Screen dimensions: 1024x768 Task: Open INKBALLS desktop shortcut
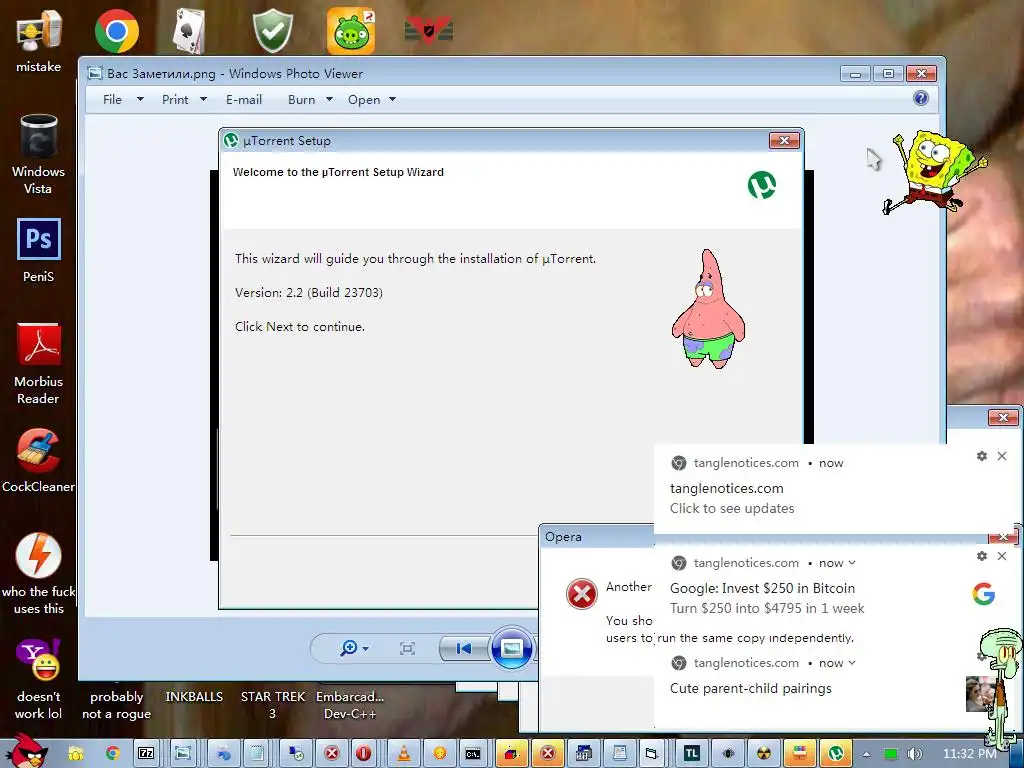(194, 697)
